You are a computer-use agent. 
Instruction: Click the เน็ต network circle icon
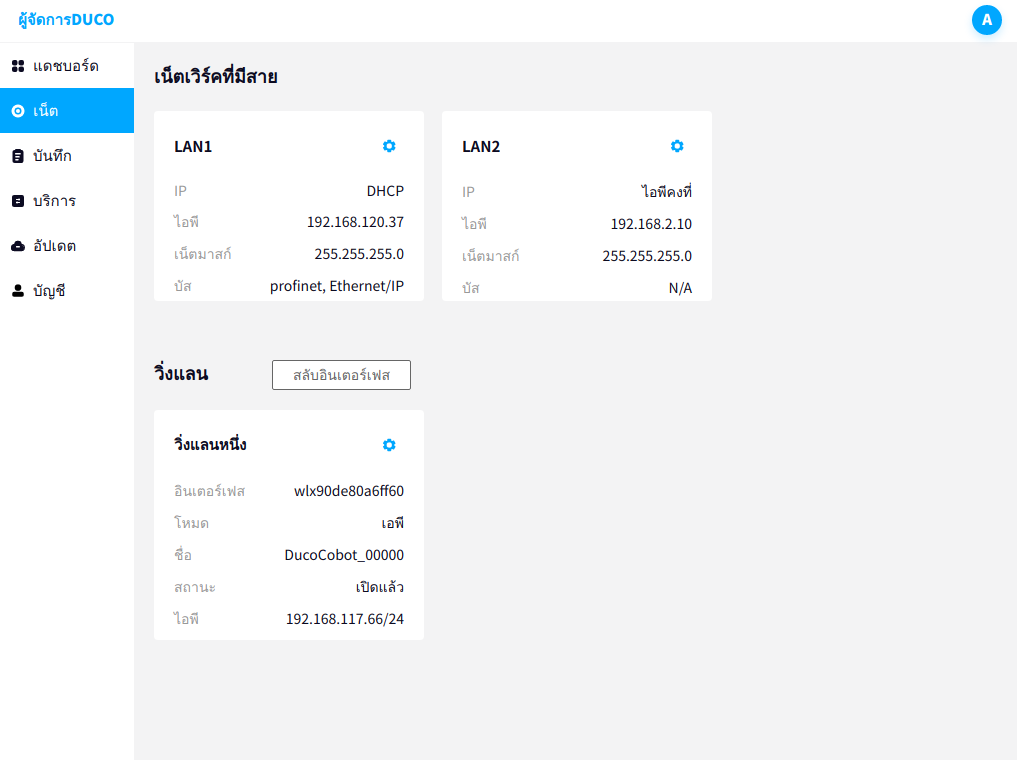pos(18,111)
